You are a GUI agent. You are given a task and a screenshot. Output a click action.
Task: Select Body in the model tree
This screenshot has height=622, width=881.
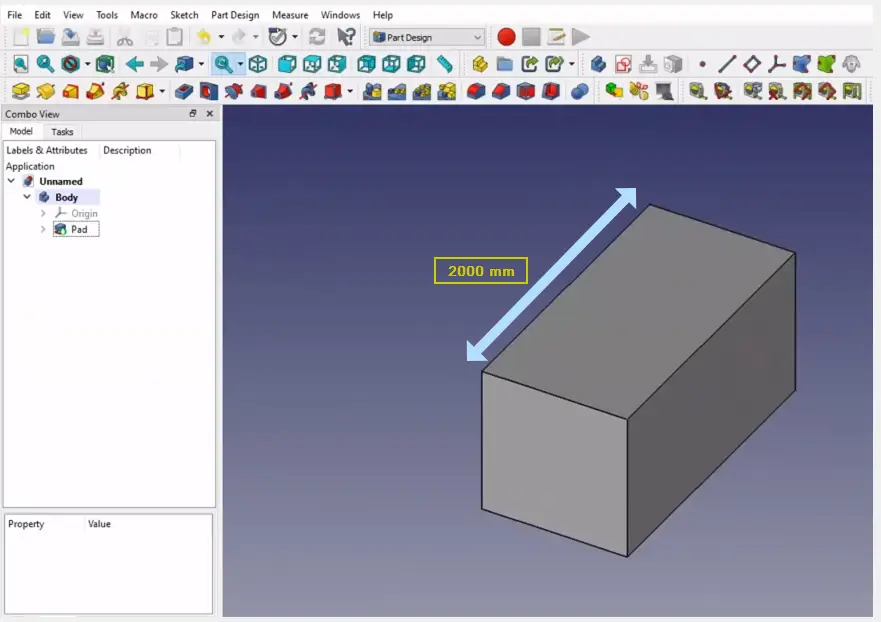(x=66, y=197)
